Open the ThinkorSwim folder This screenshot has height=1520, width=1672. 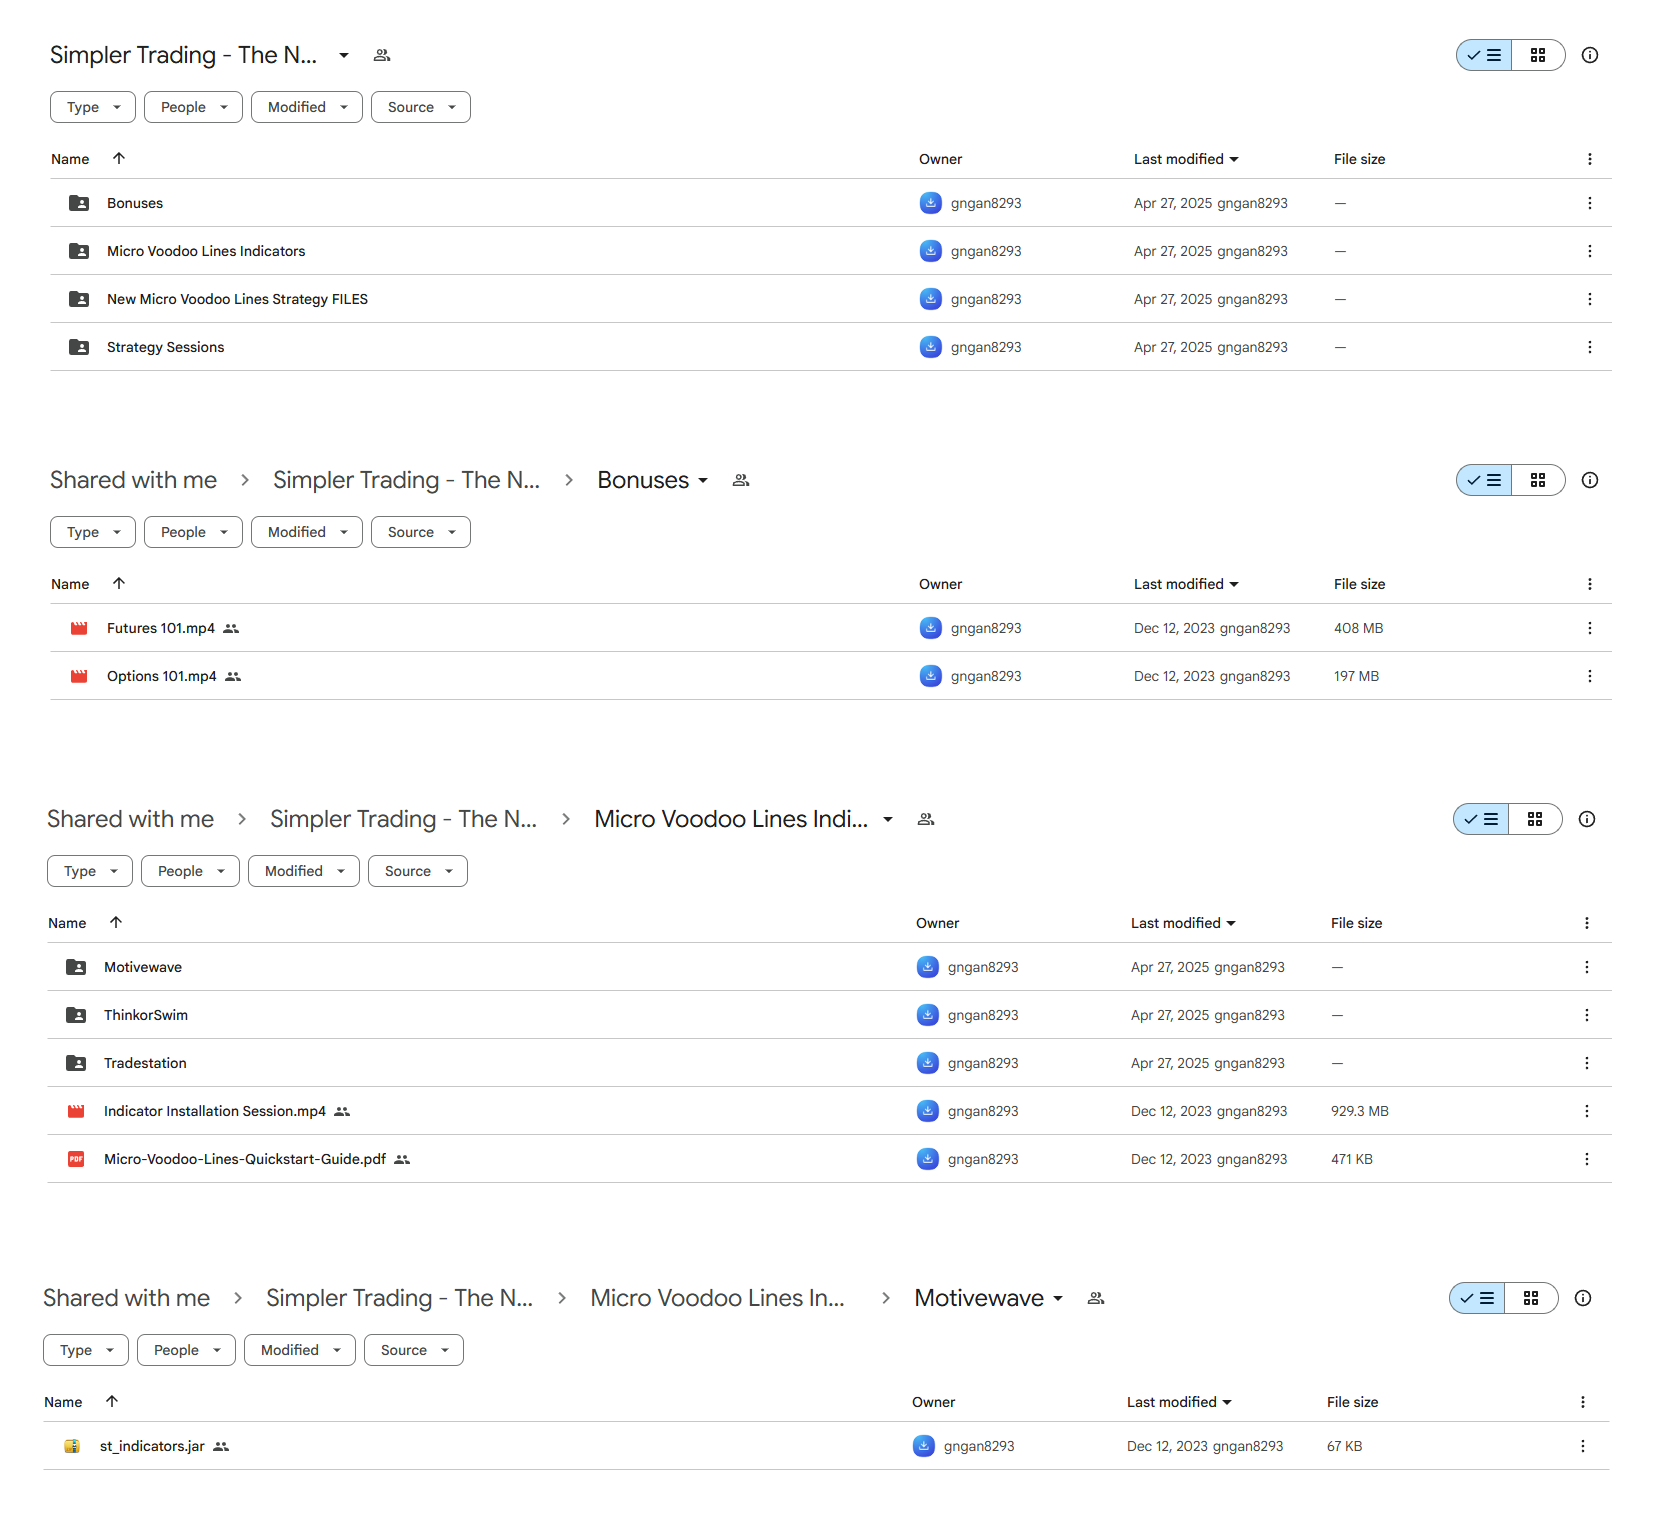(x=829, y=1015)
